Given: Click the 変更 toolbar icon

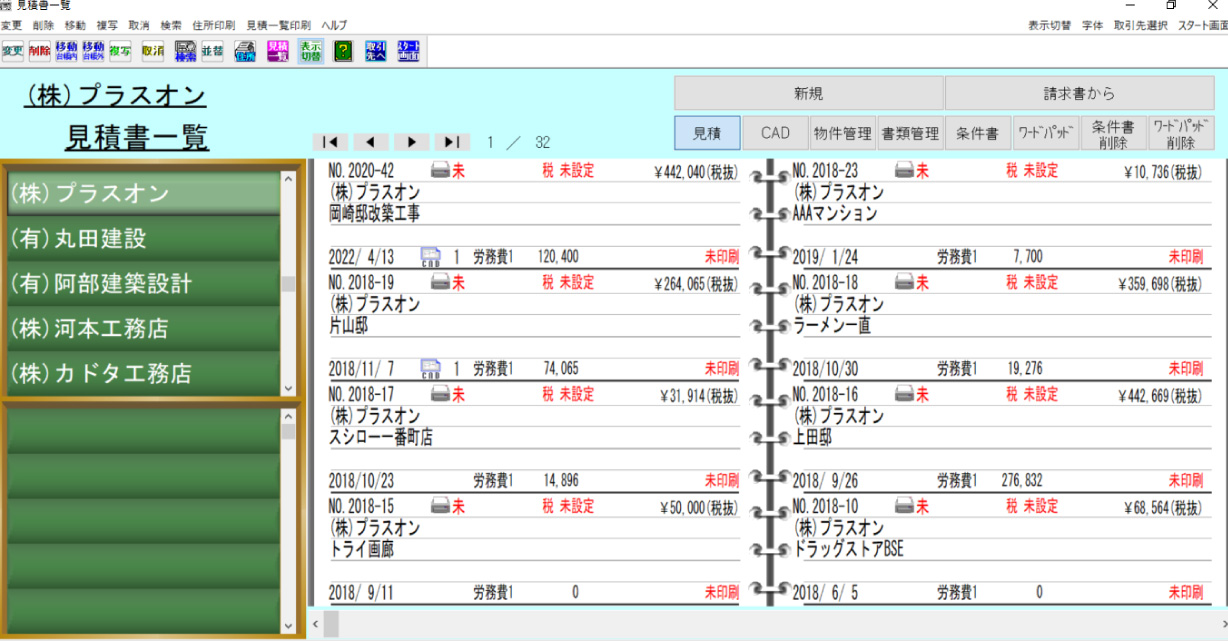Looking at the screenshot, I should tap(12, 51).
